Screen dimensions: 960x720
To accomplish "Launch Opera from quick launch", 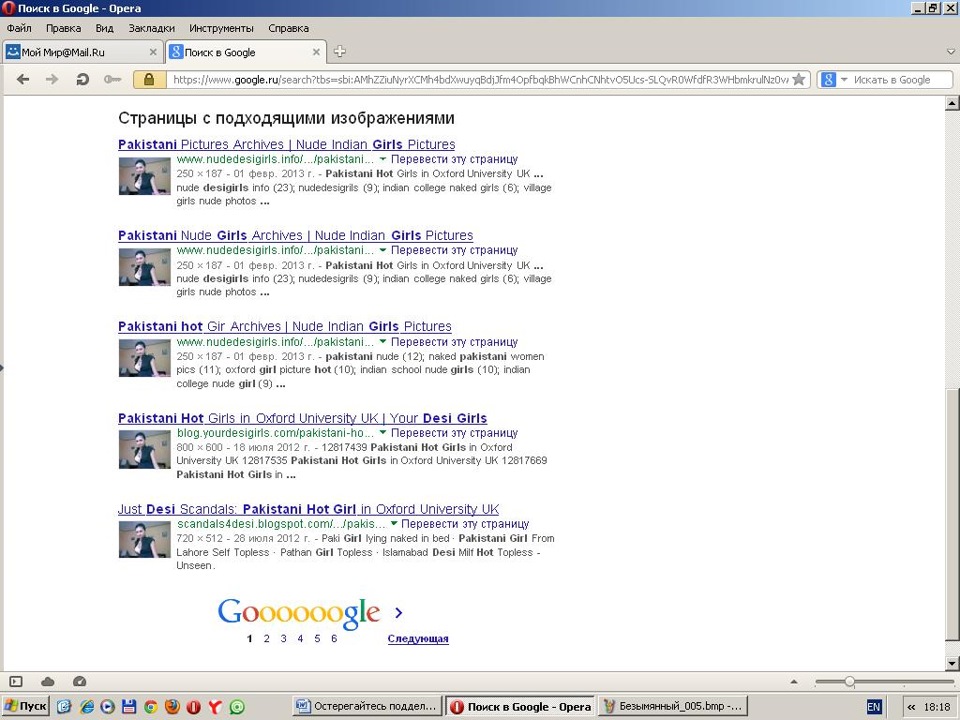I will point(193,707).
